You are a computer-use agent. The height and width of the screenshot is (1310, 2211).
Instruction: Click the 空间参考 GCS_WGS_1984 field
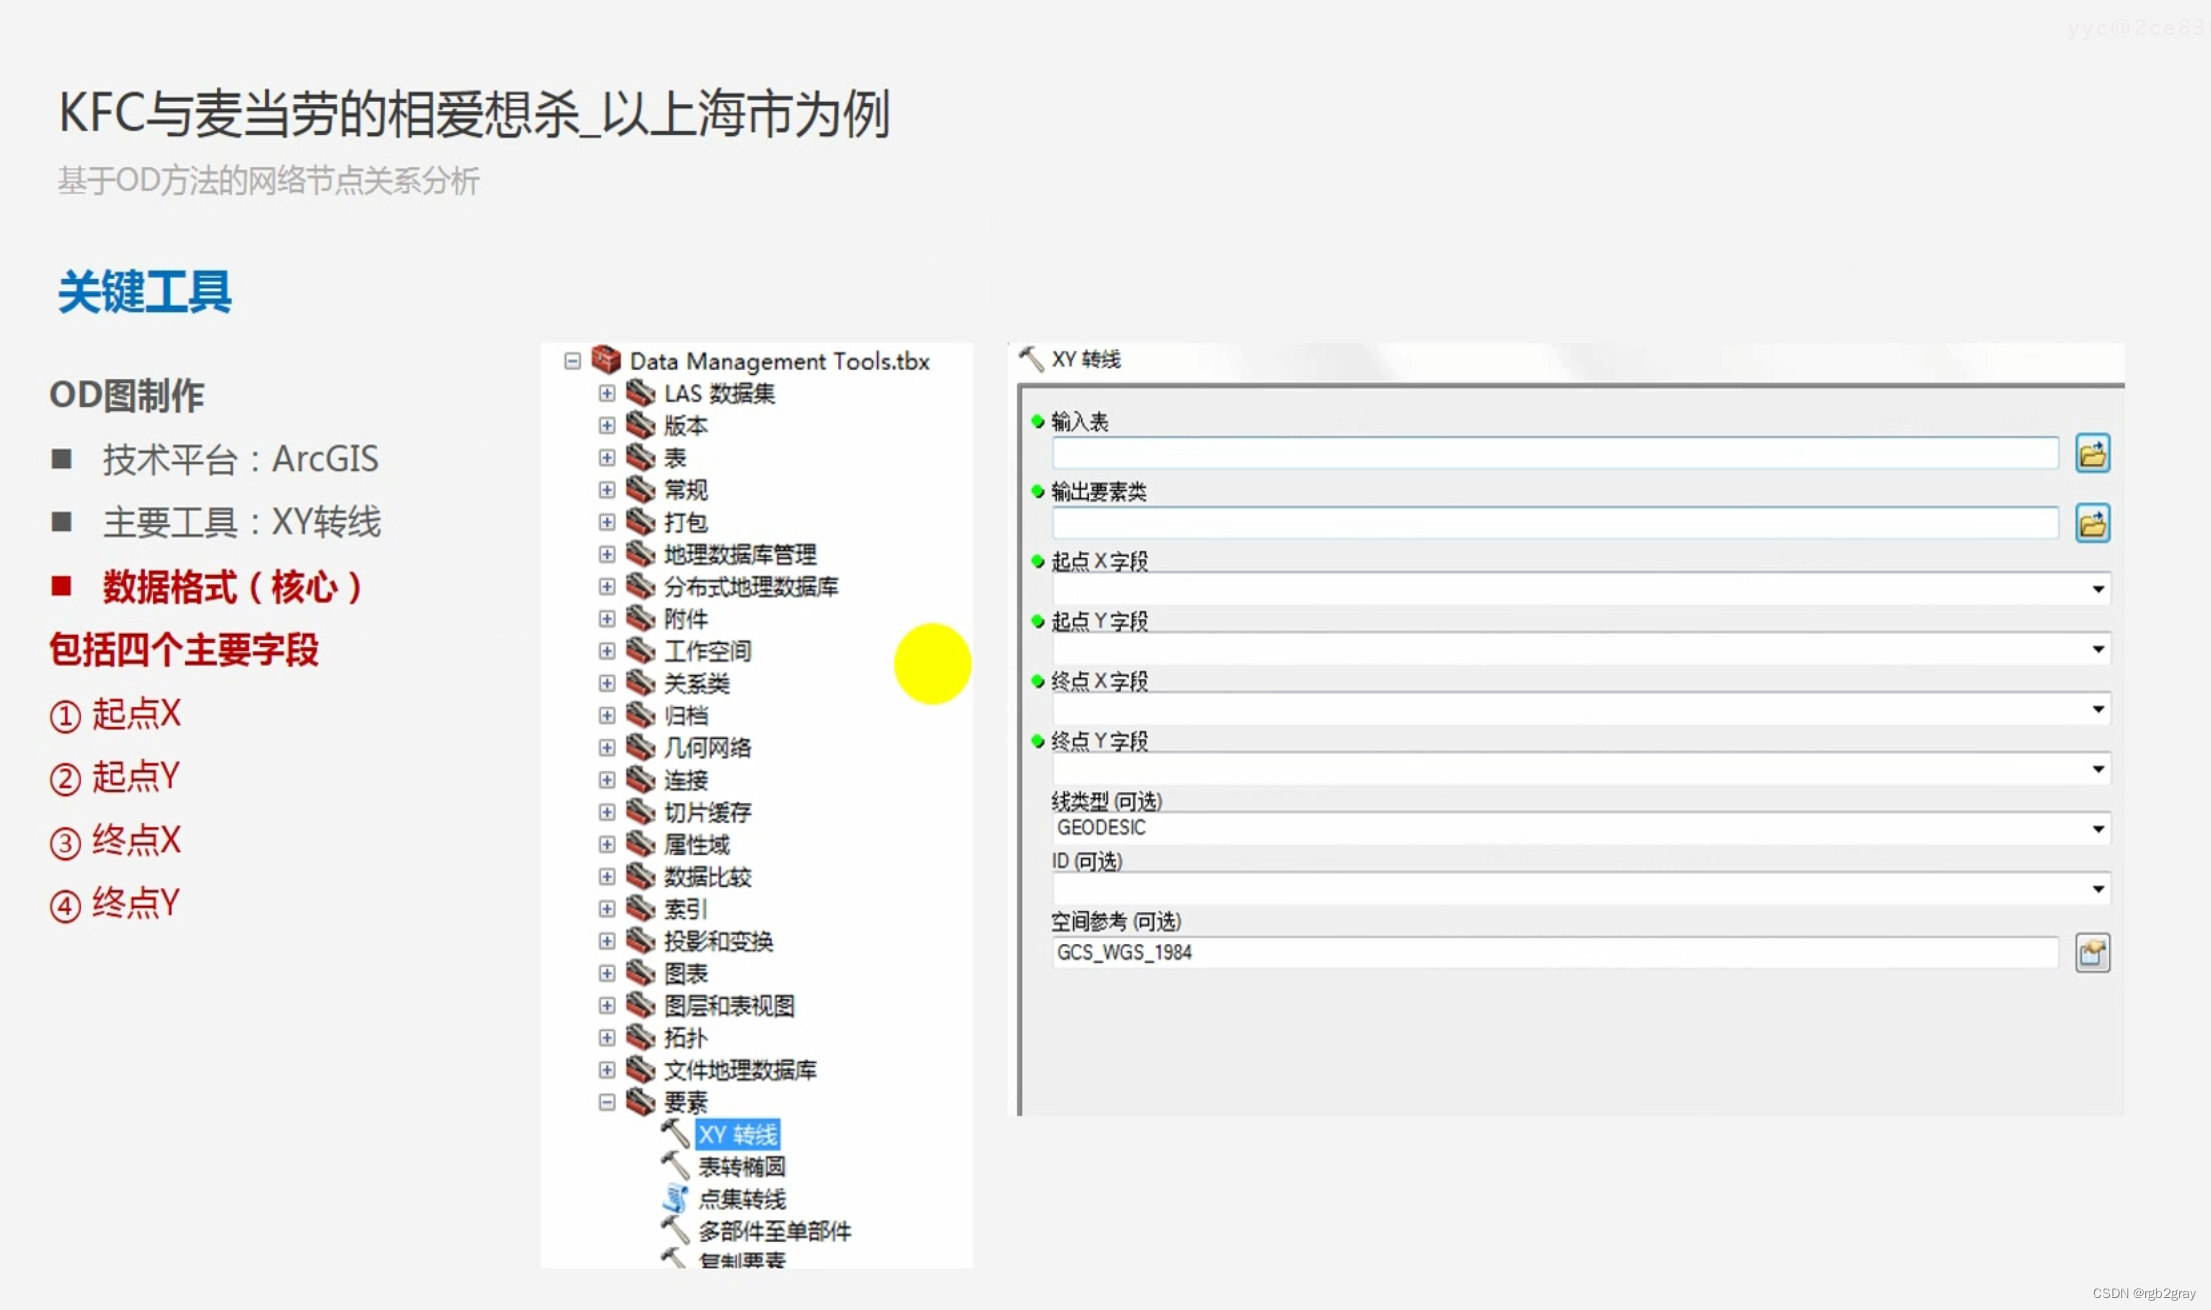1554,953
